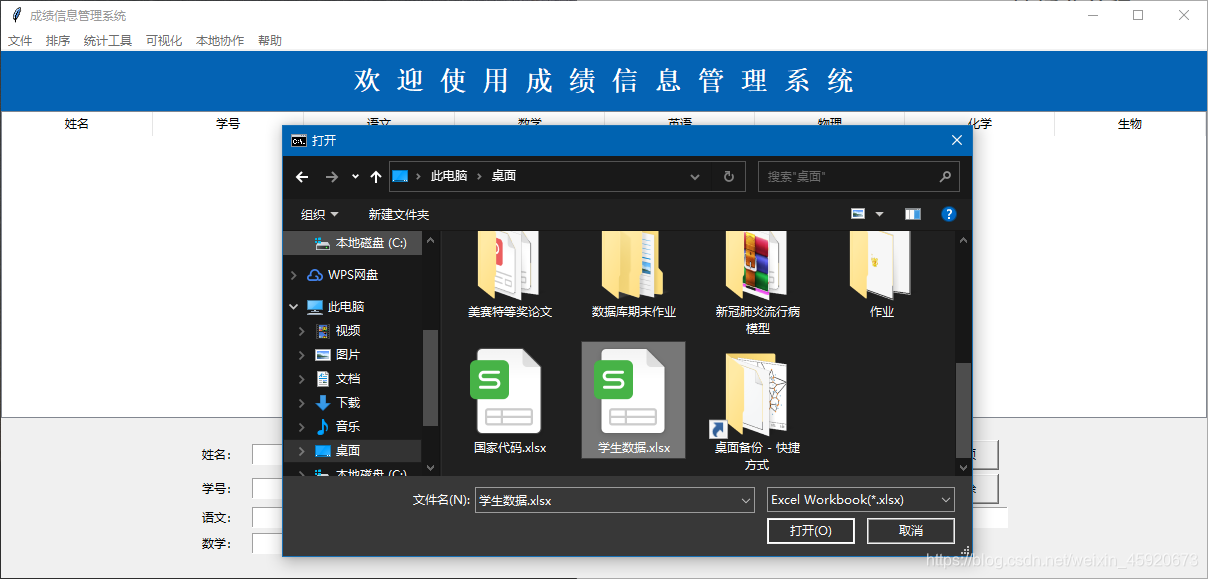Show the preview pane icon
This screenshot has width=1208, height=579.
pyautogui.click(x=912, y=213)
